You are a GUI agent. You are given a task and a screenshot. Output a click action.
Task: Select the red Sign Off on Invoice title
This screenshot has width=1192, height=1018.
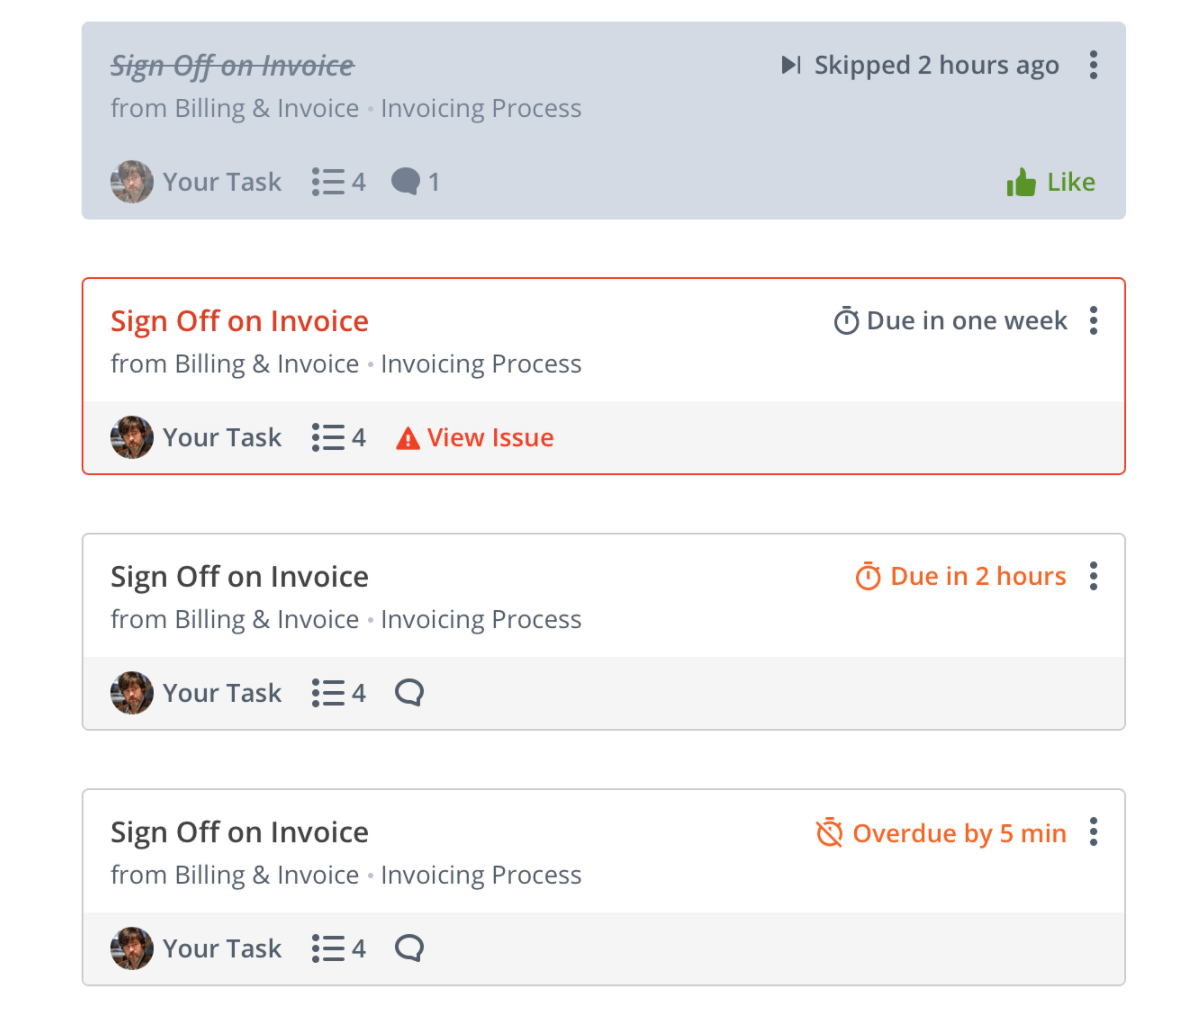pyautogui.click(x=239, y=320)
